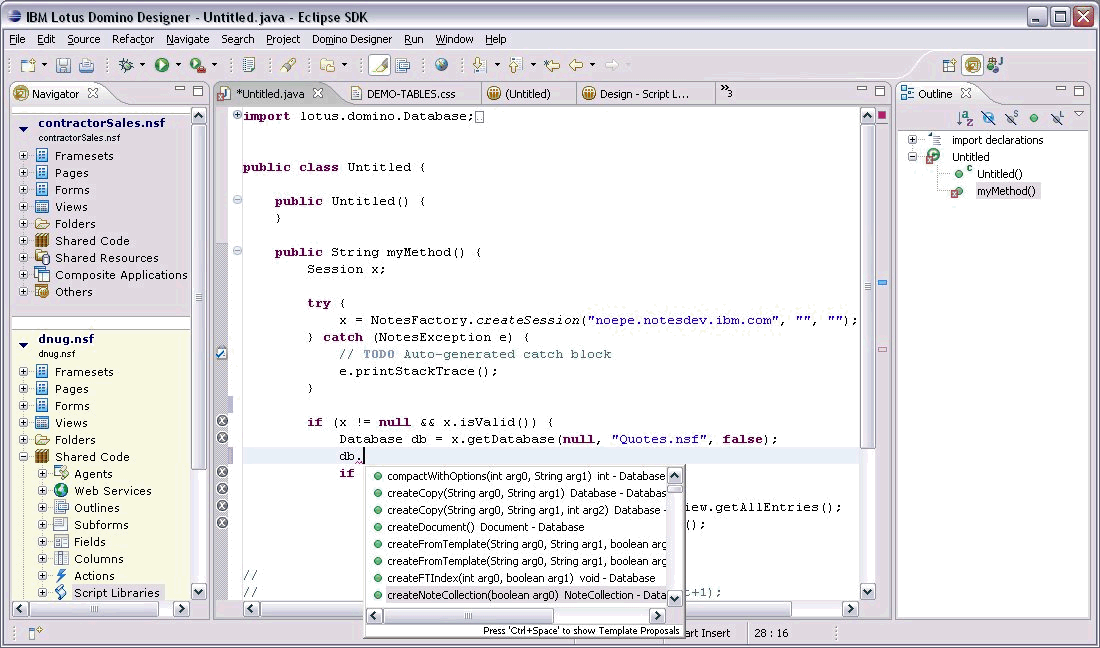Show the hidden editor tabs list
This screenshot has width=1100, height=648.
(x=726, y=92)
